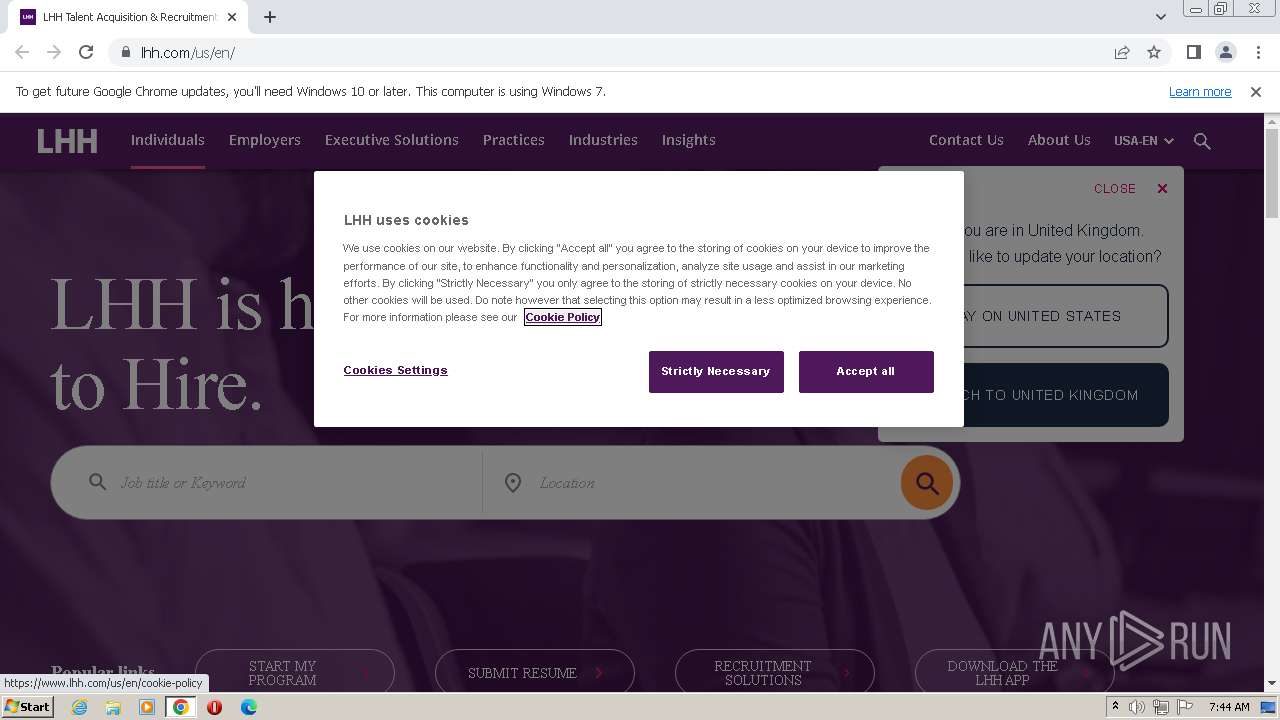1280x720 pixels.
Task: Go back in Chrome
Action: tap(22, 52)
